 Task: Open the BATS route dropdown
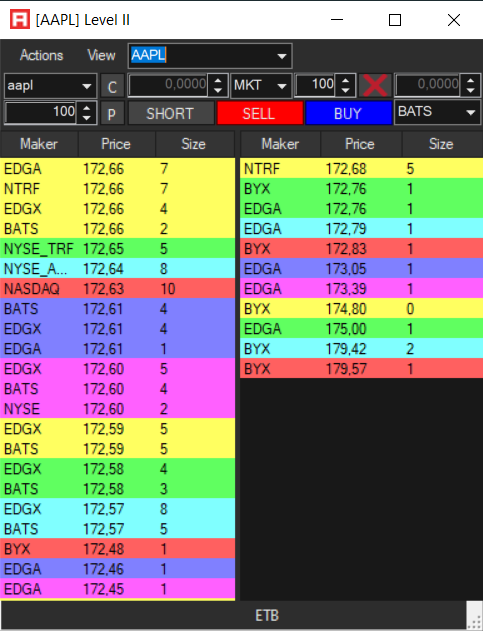438,112
